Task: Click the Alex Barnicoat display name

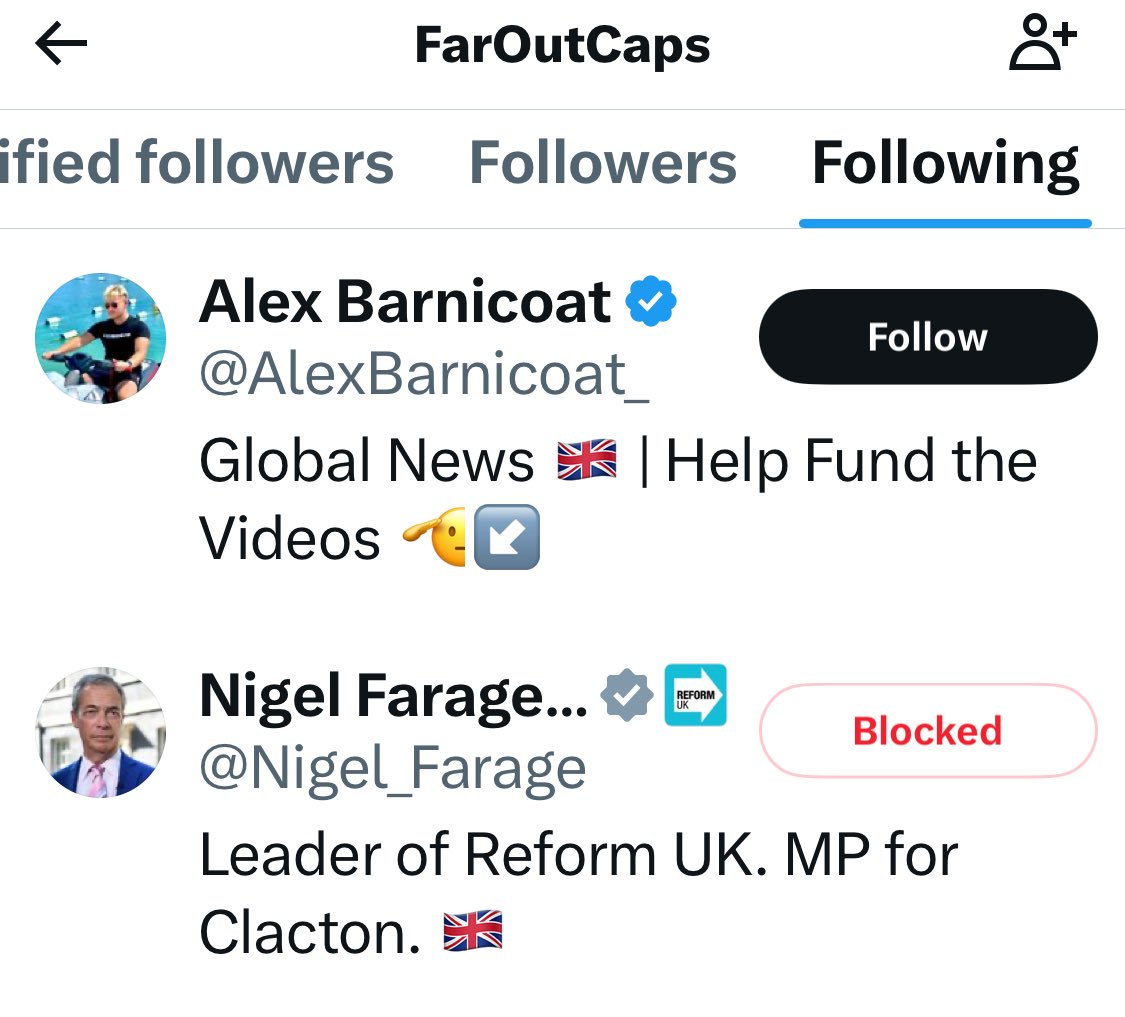Action: coord(405,301)
